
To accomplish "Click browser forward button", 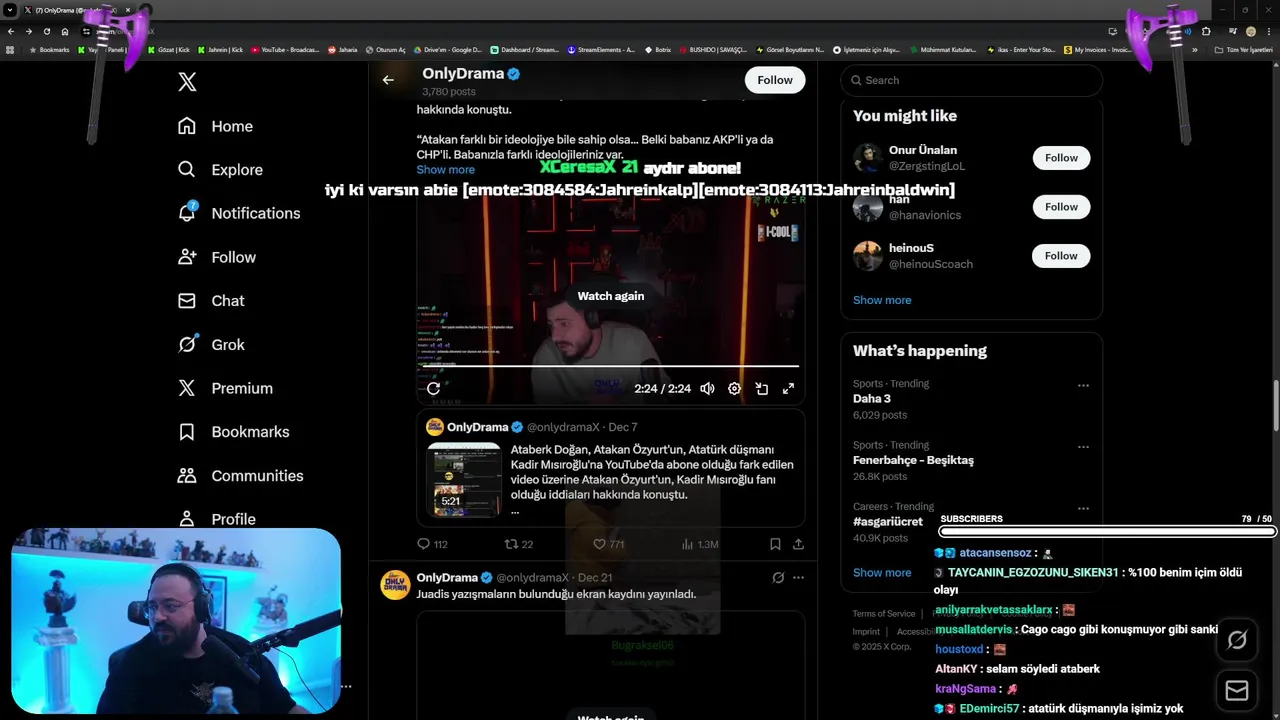I will (28, 31).
